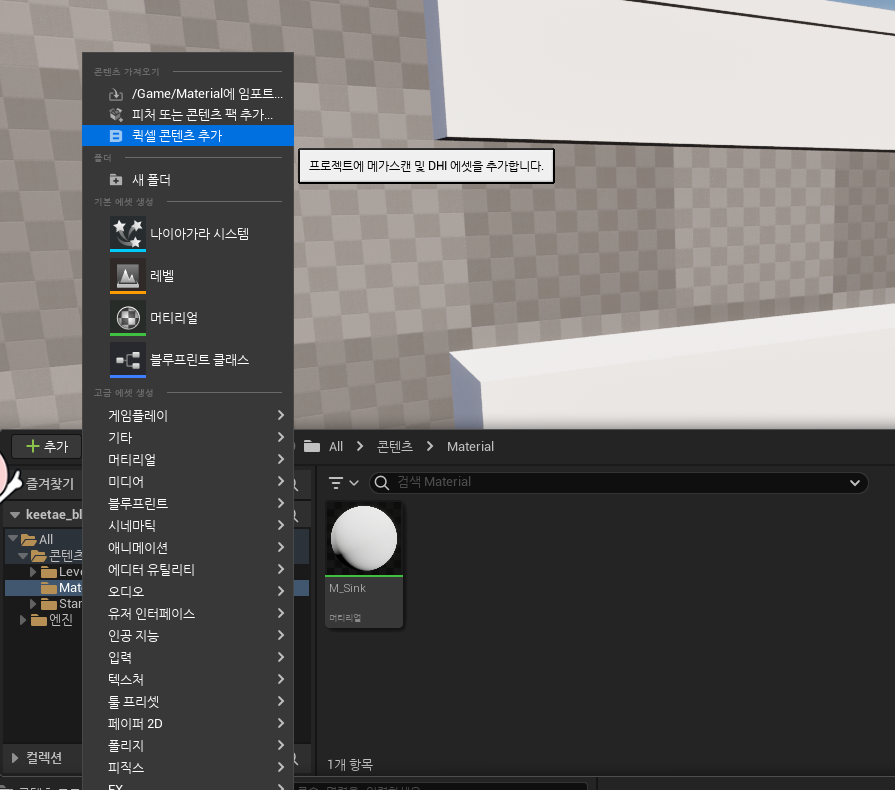Screen dimensions: 895x790
Task: Click the 검색 Material search field
Action: [619, 483]
